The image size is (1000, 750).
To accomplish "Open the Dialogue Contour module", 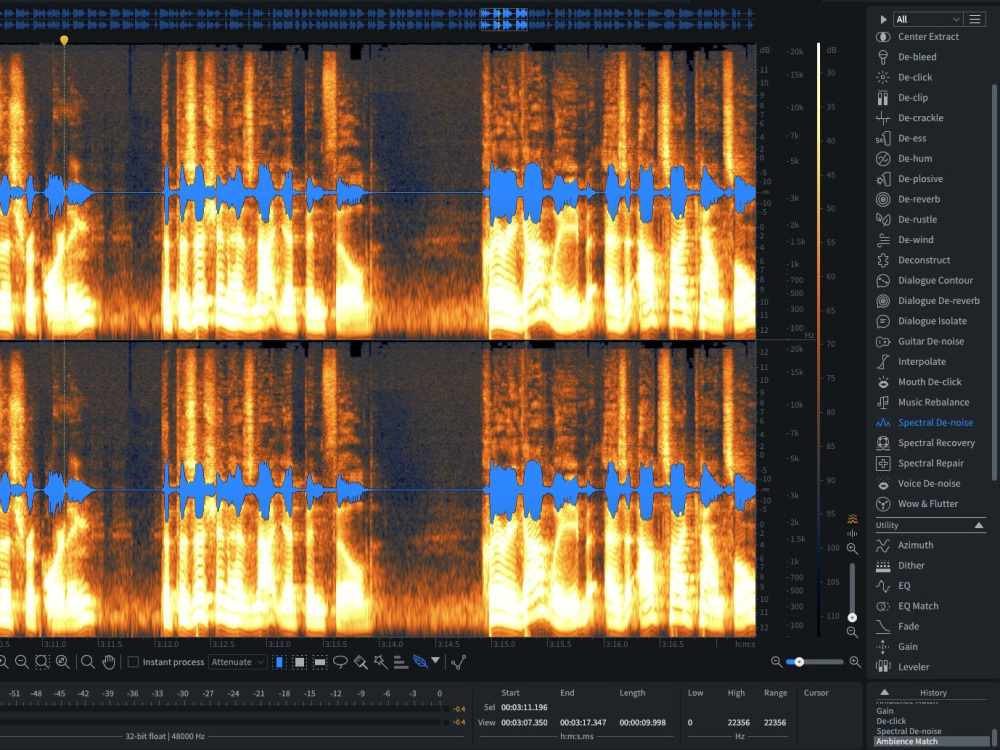I will (927, 281).
